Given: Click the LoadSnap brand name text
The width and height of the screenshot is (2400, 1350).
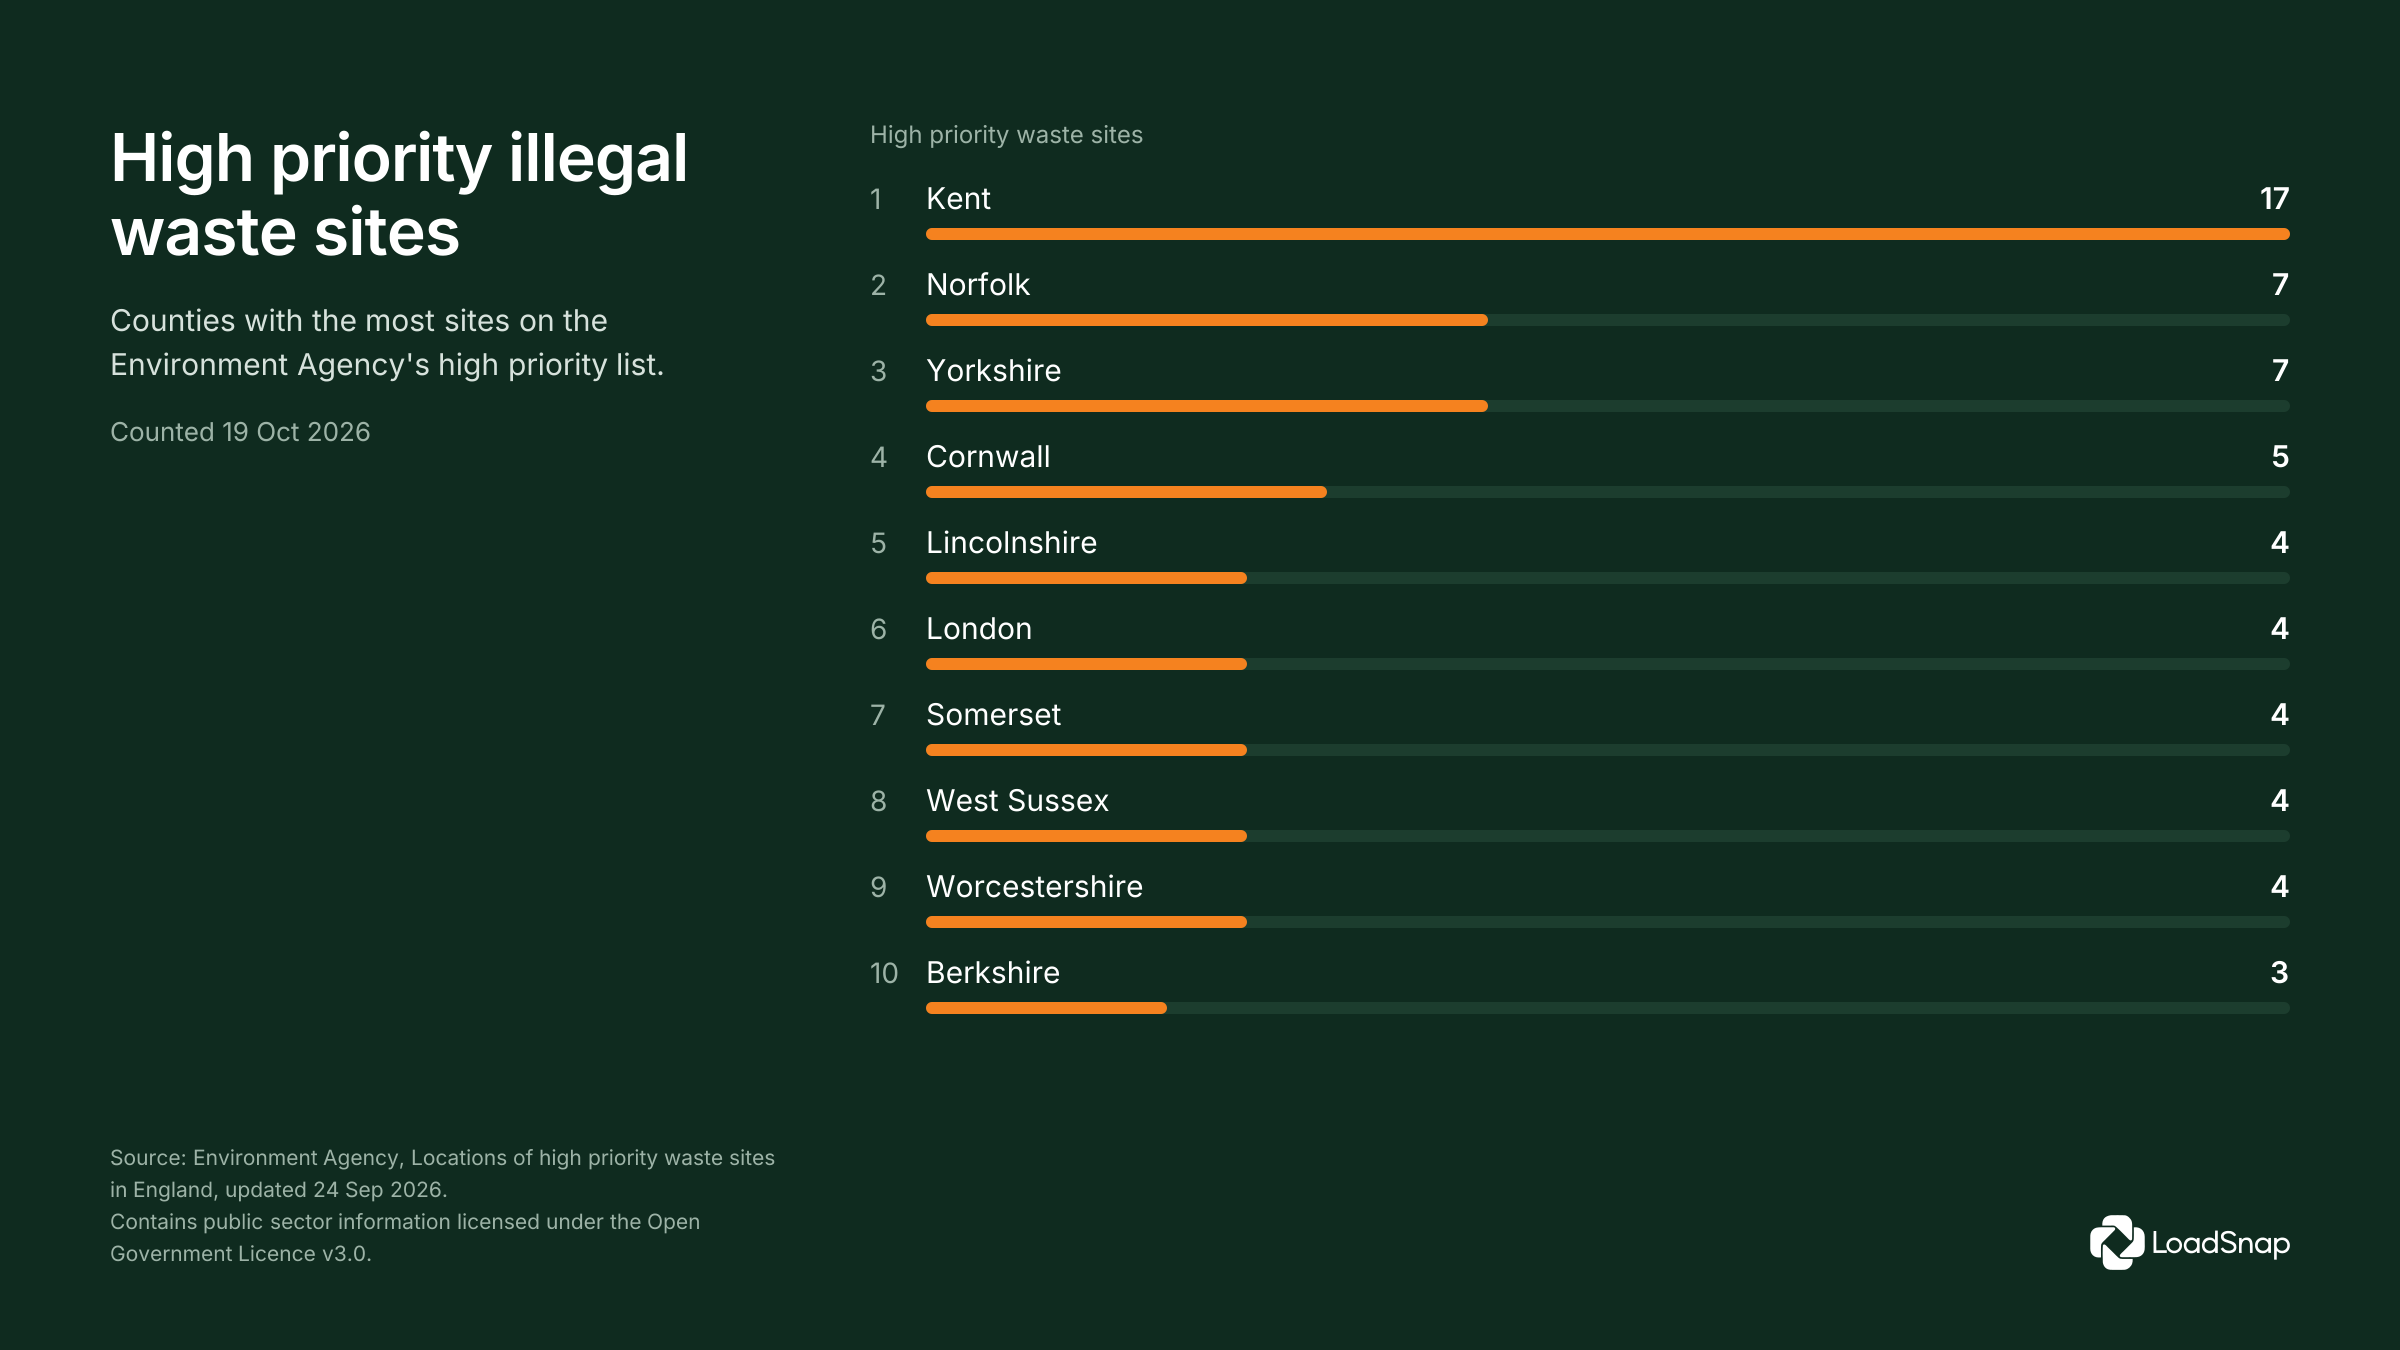Looking at the screenshot, I should click(2220, 1243).
